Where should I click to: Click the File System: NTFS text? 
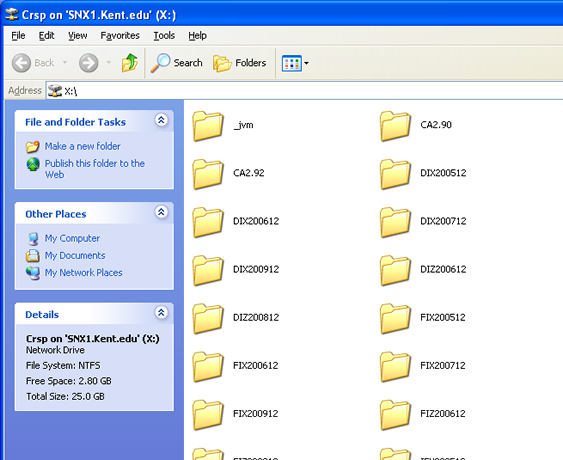click(x=63, y=365)
